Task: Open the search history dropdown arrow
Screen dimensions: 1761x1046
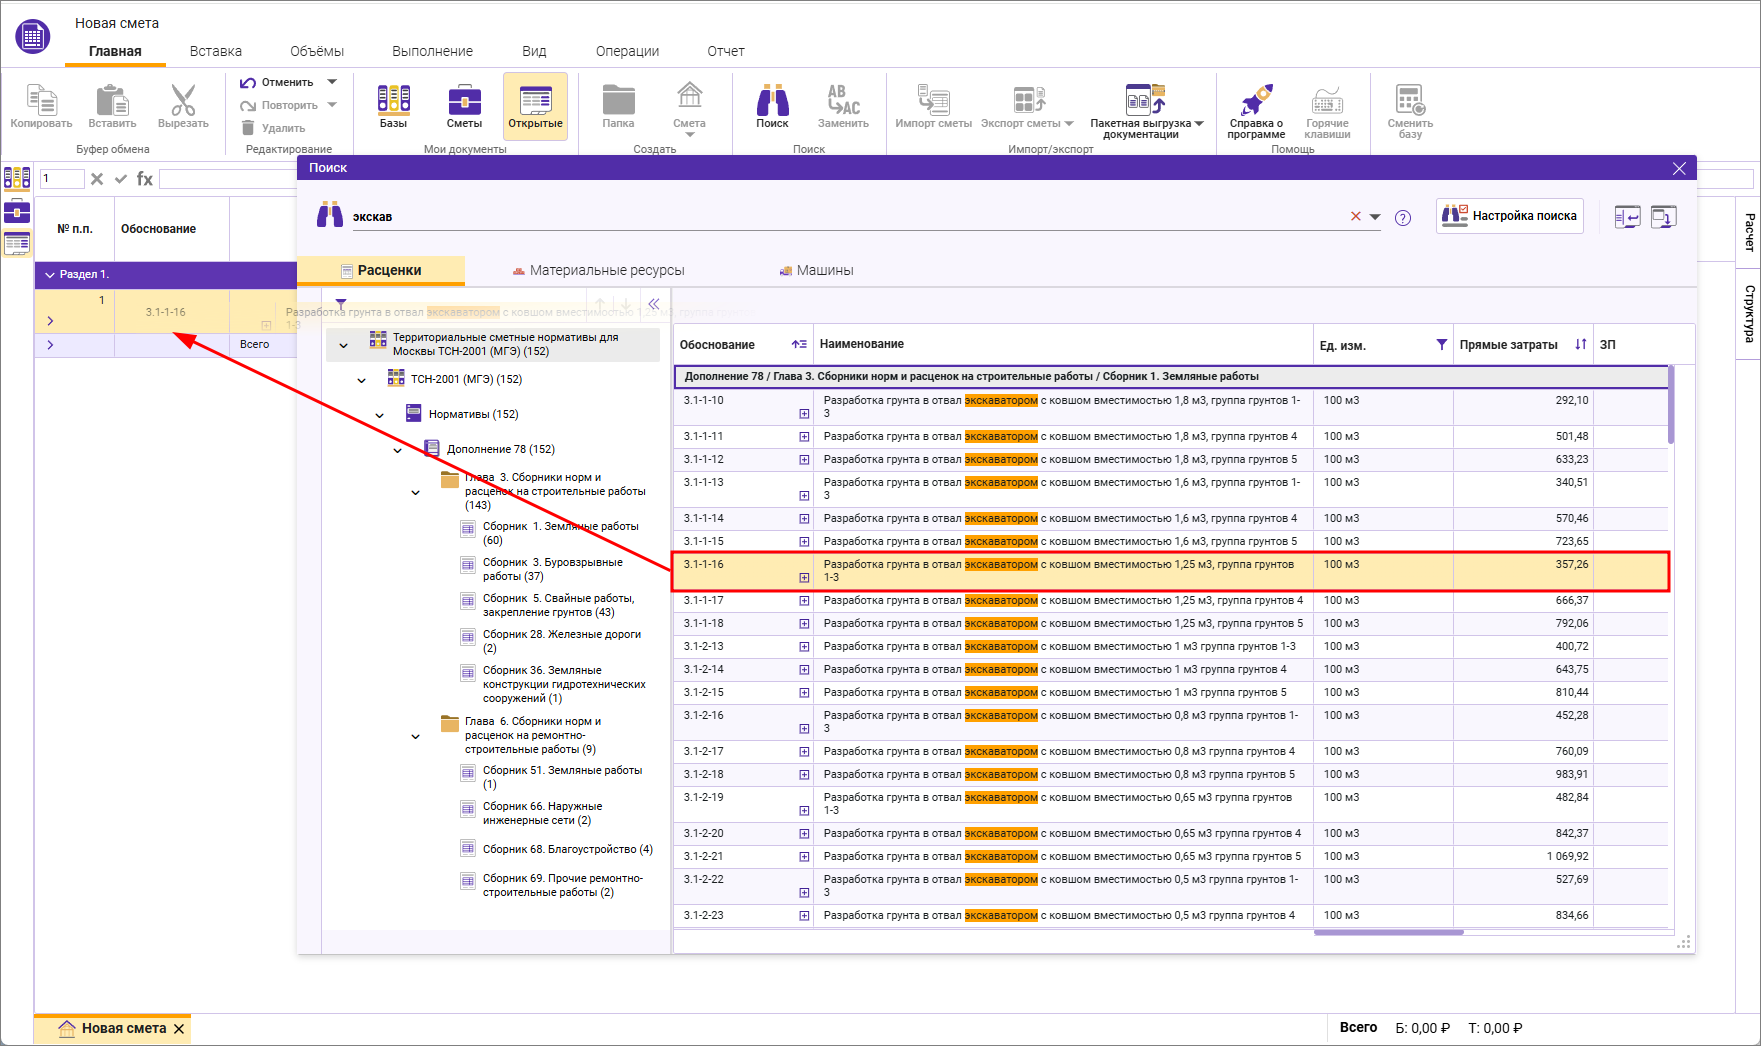Action: (1376, 217)
